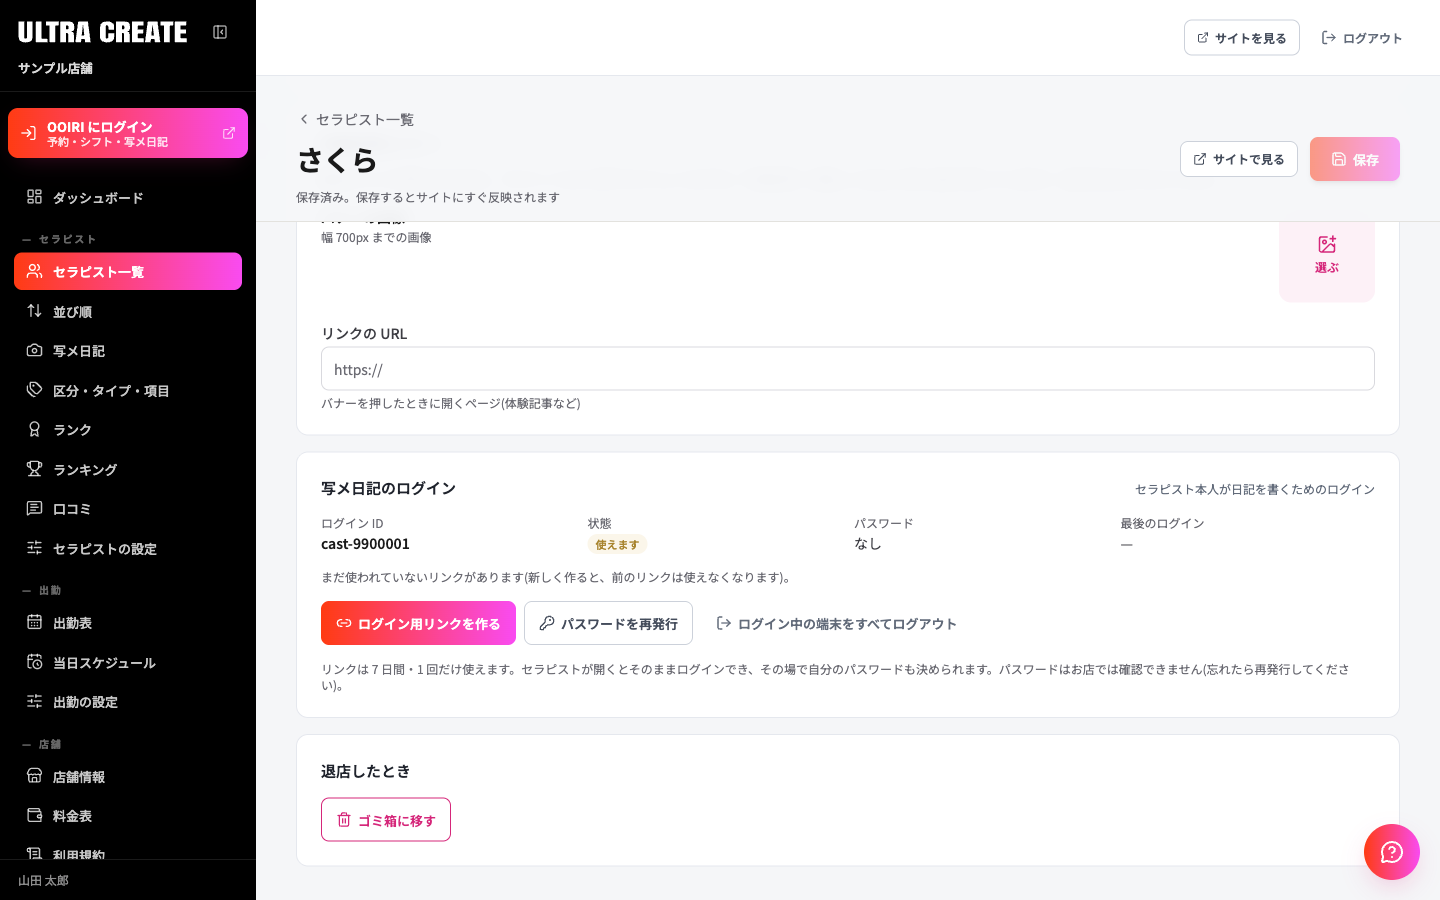Click the サイトを見る button in header

[x=1242, y=38]
